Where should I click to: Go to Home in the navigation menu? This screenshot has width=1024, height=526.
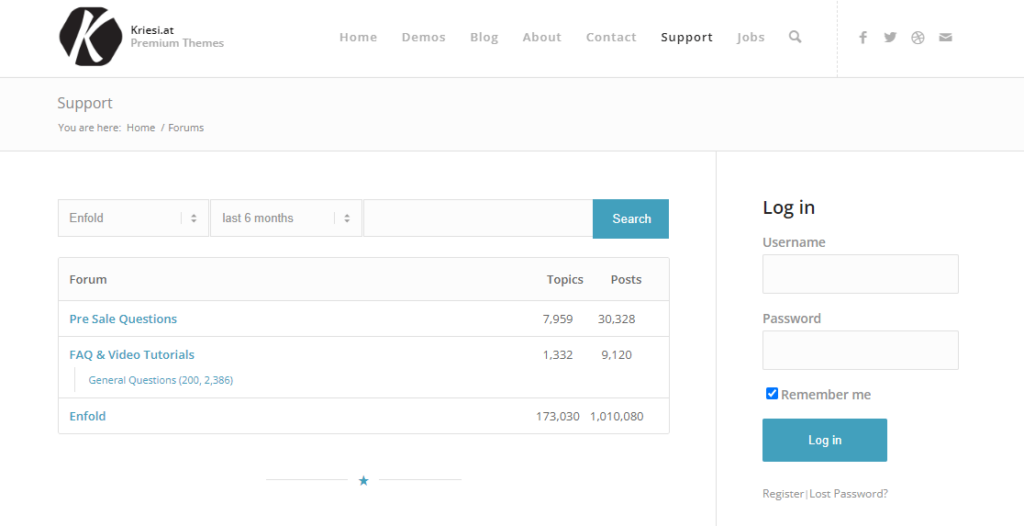pos(358,37)
